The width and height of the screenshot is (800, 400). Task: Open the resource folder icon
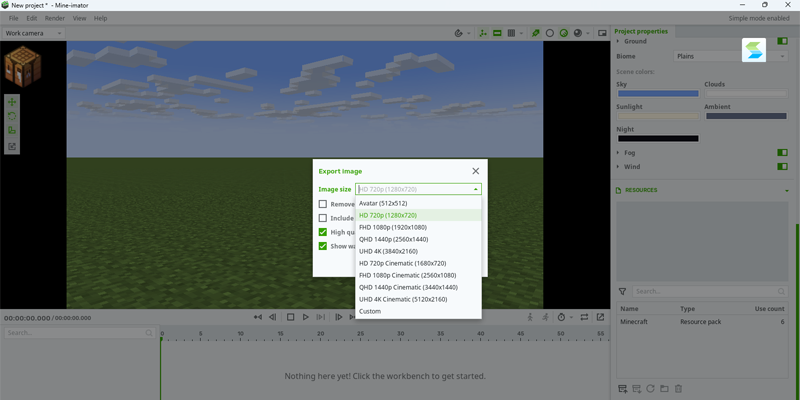click(x=664, y=389)
